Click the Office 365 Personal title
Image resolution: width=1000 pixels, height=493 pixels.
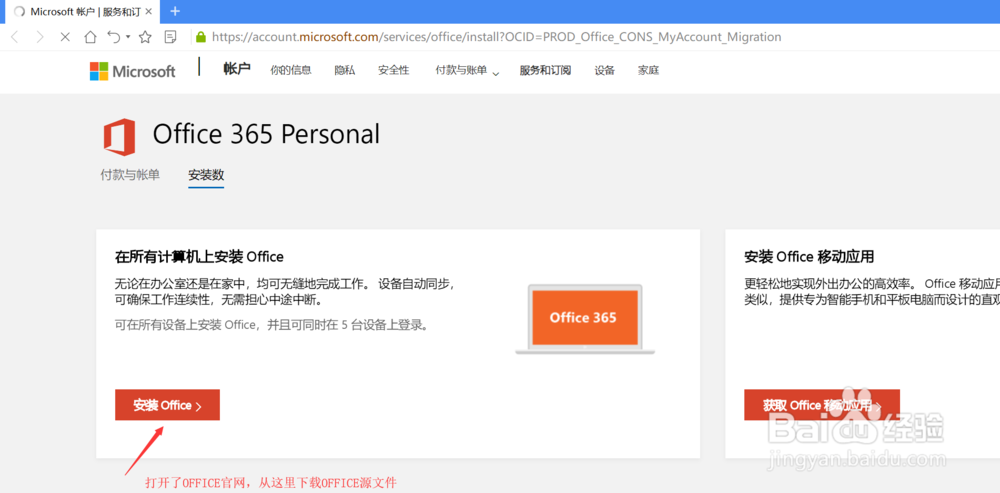266,134
